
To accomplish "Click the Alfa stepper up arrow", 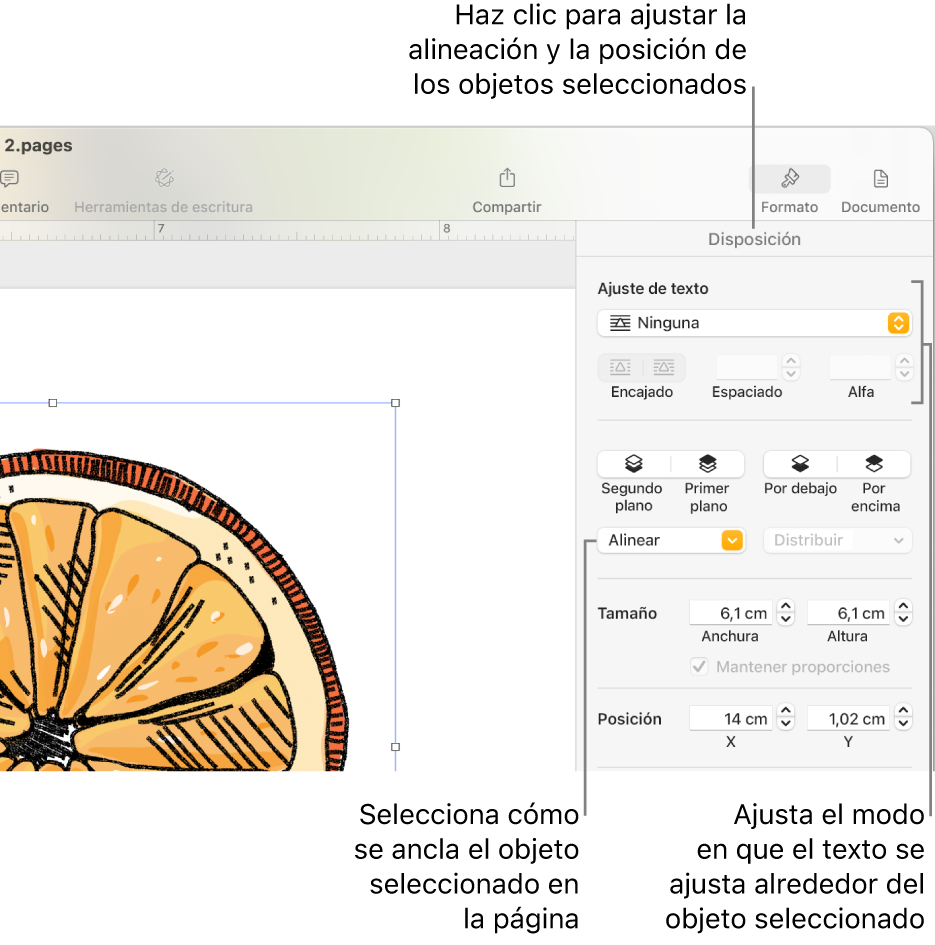I will coord(904,360).
